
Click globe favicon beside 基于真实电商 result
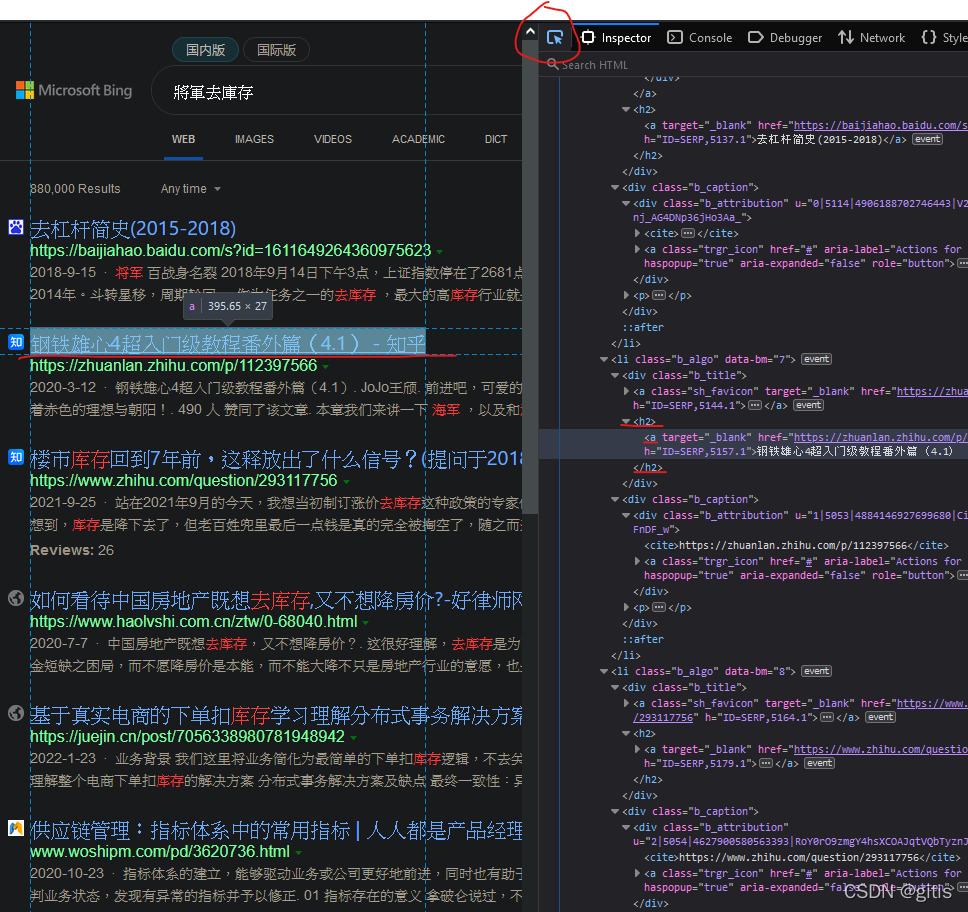(15, 713)
